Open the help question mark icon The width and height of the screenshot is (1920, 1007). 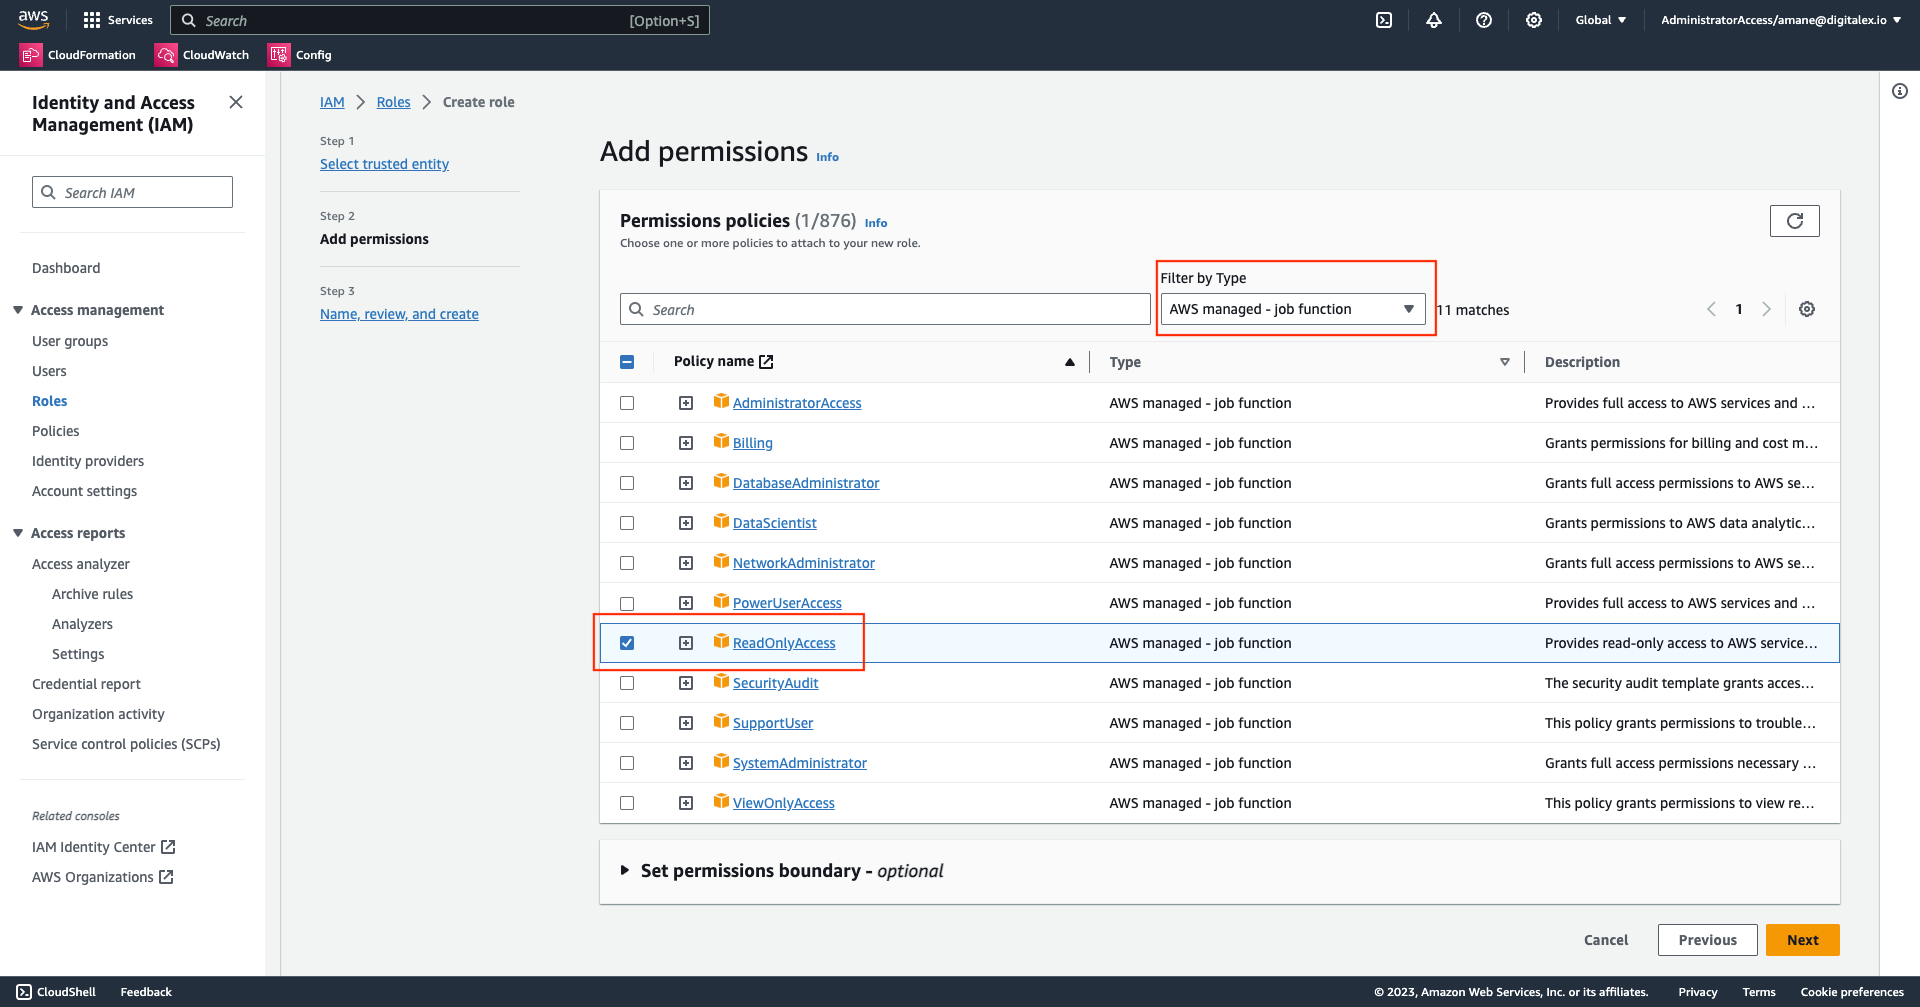(x=1484, y=20)
